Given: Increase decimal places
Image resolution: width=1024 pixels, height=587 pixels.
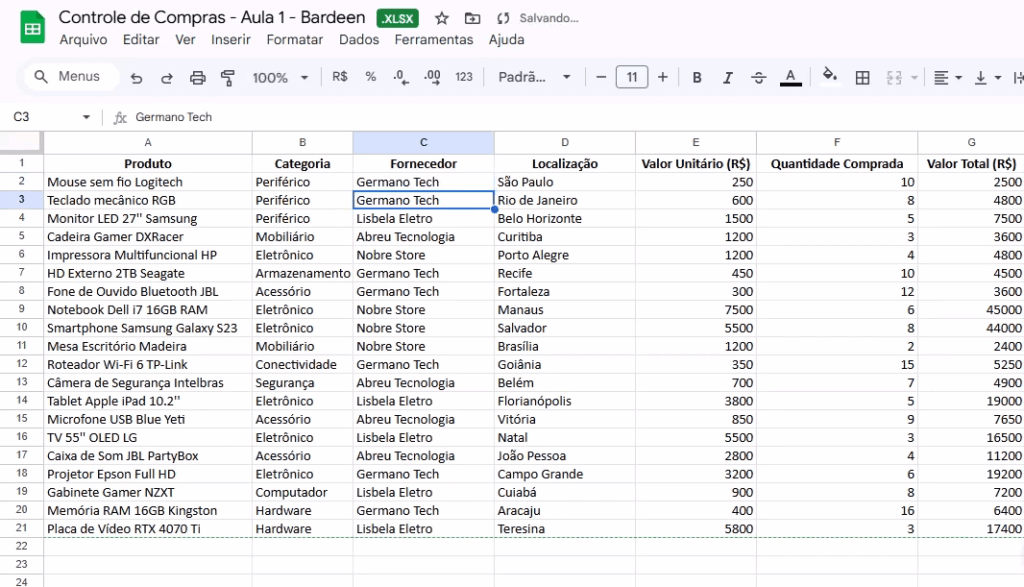Looking at the screenshot, I should tap(432, 77).
